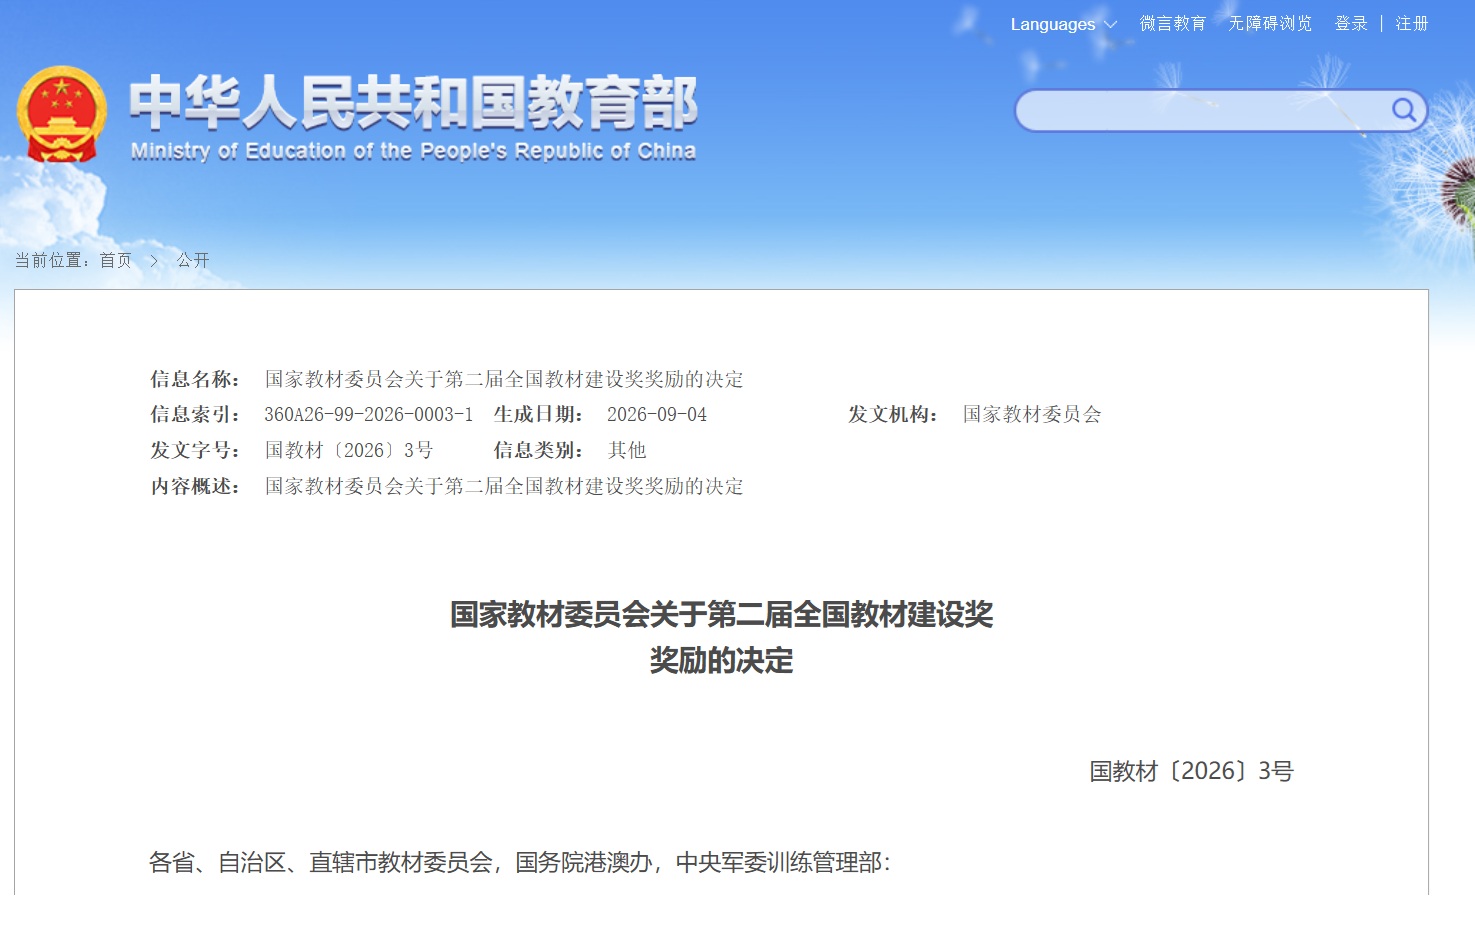Click the salutation line starting 各省、自治区
The width and height of the screenshot is (1475, 930).
tap(520, 862)
